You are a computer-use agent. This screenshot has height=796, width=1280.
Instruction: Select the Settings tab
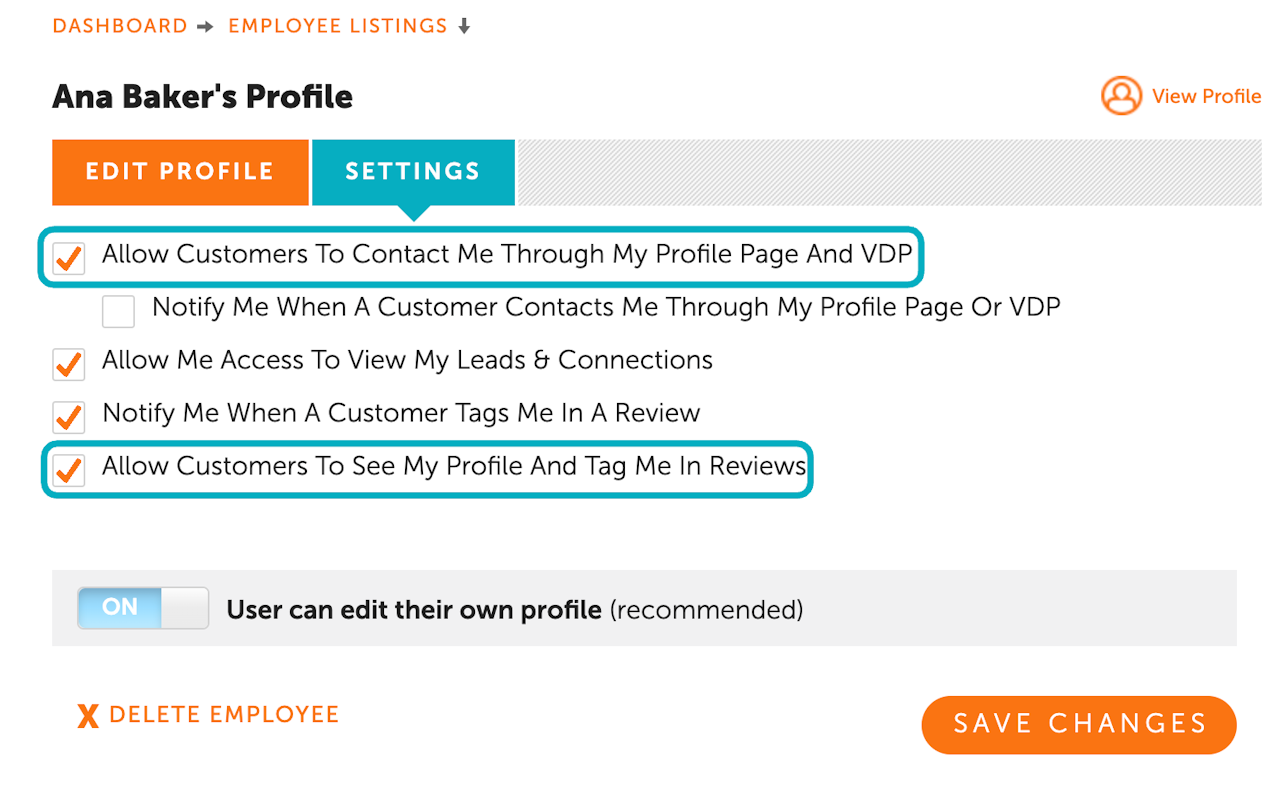(413, 172)
